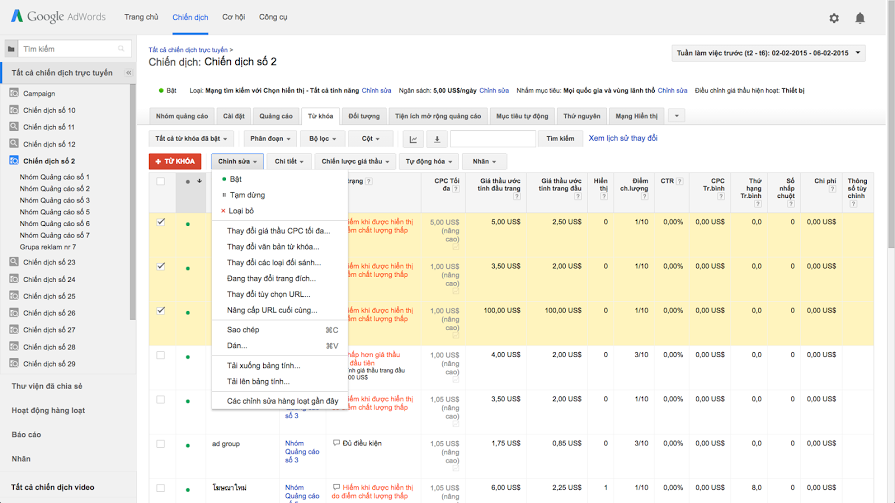Screen dimensions: 895x503
Task: Open the Xem lịch sử thay đổi link
Action: click(623, 138)
